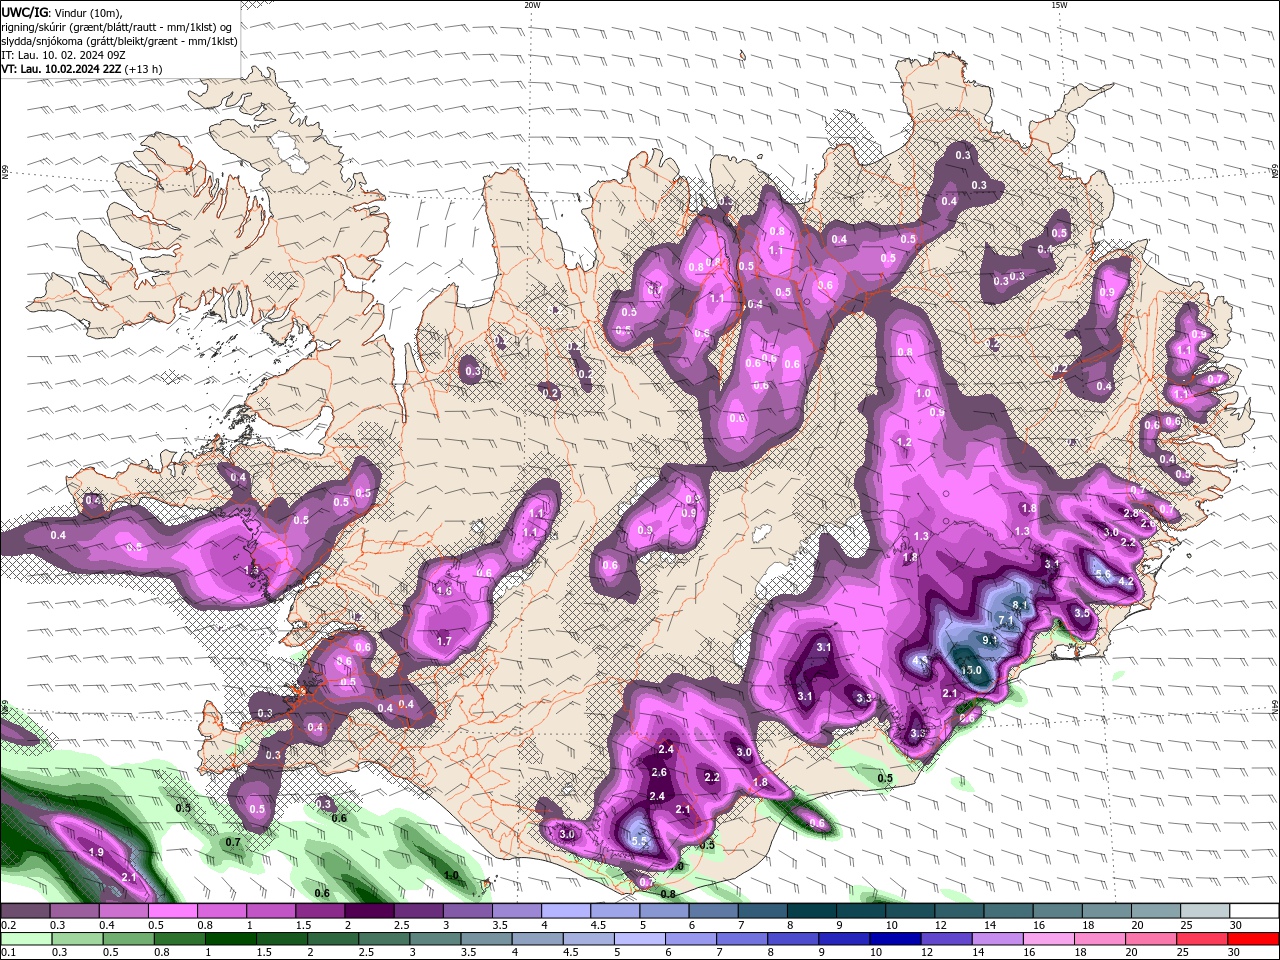
Task: Click the 8.1 value on the map
Action: coord(1020,605)
